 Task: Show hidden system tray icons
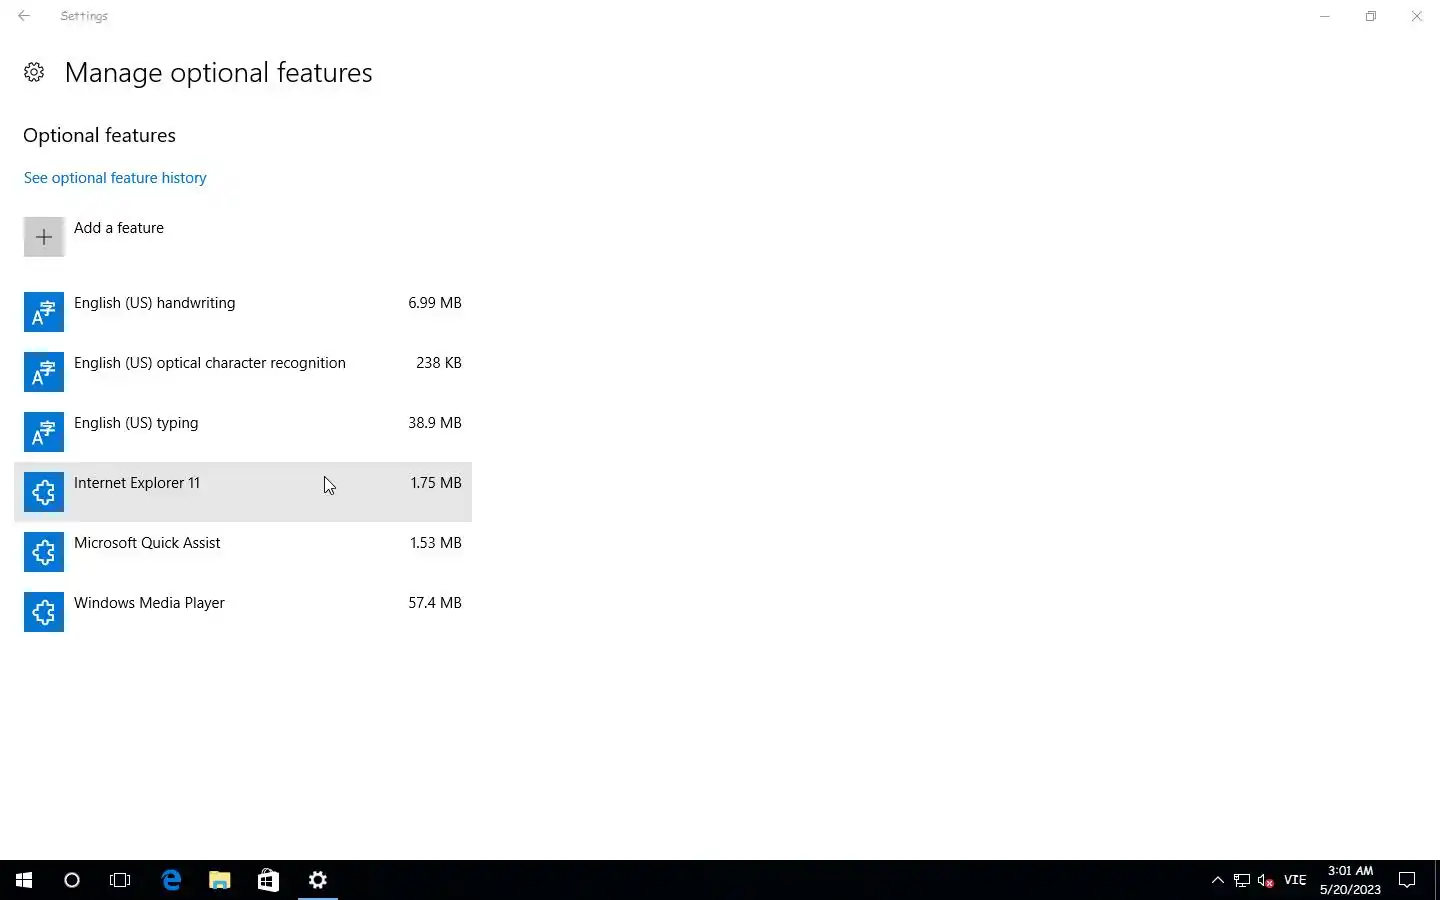tap(1217, 880)
